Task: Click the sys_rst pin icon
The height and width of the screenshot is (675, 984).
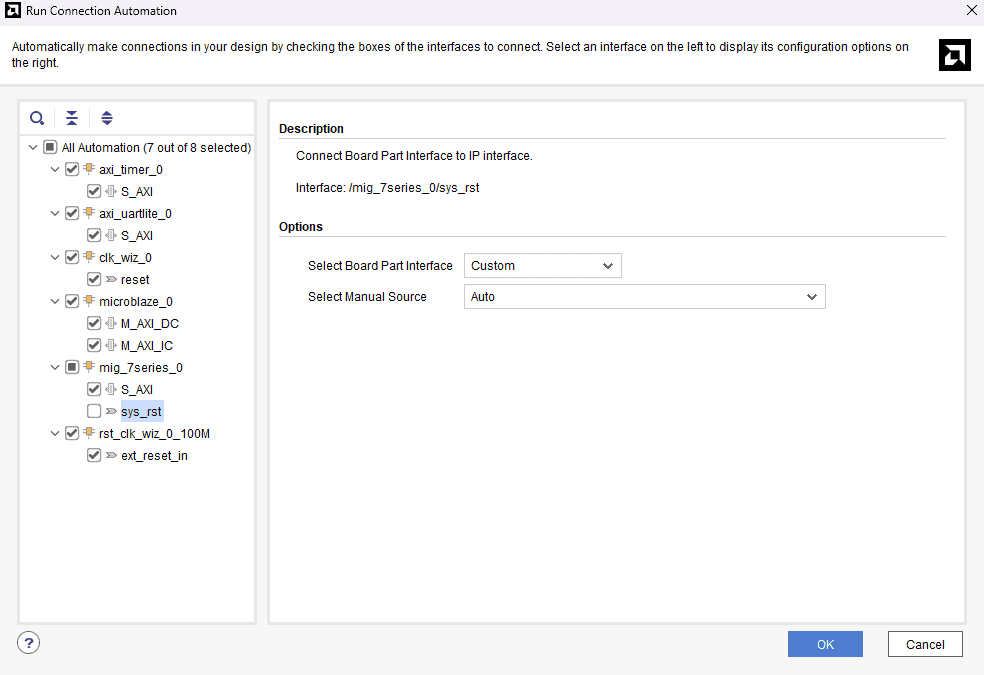Action: click(x=110, y=411)
